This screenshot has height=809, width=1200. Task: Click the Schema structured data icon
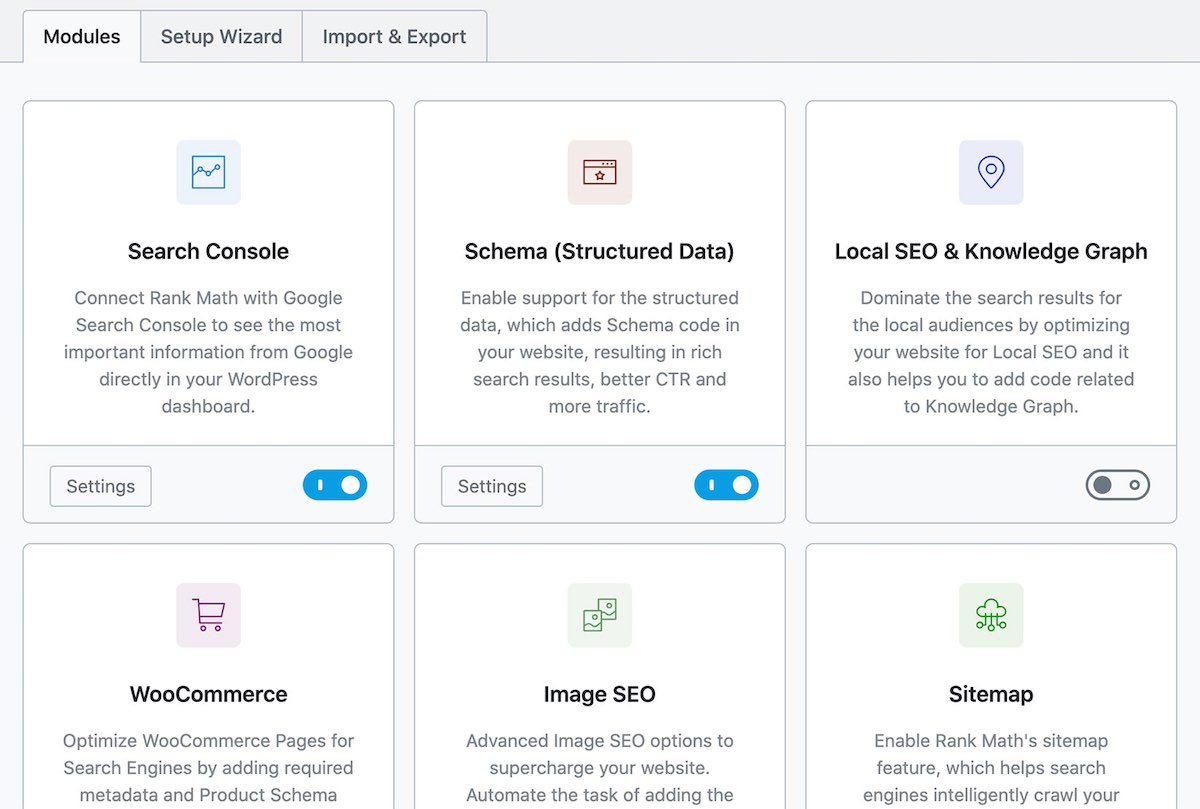click(599, 172)
